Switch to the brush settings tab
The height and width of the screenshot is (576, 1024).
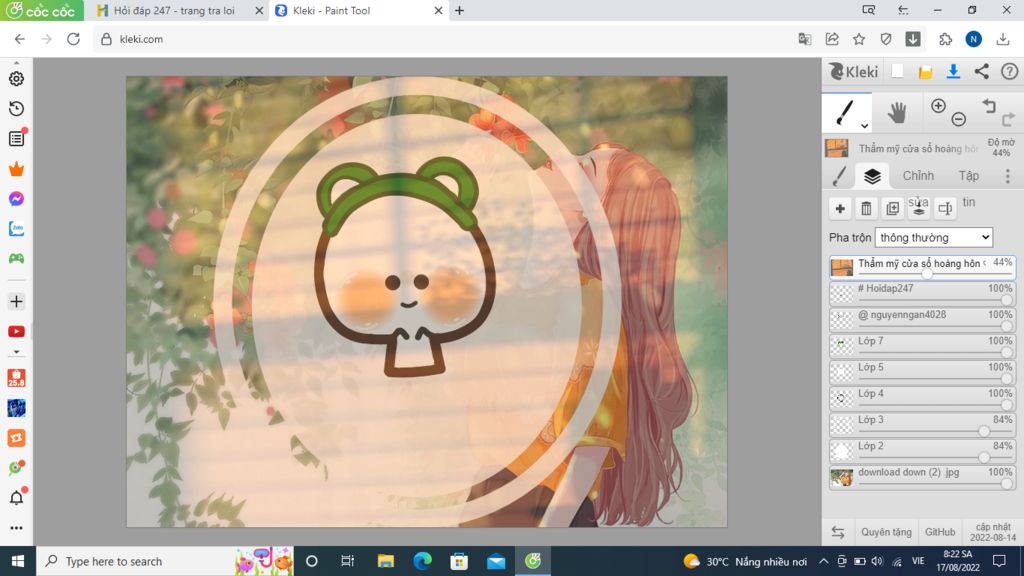click(839, 176)
